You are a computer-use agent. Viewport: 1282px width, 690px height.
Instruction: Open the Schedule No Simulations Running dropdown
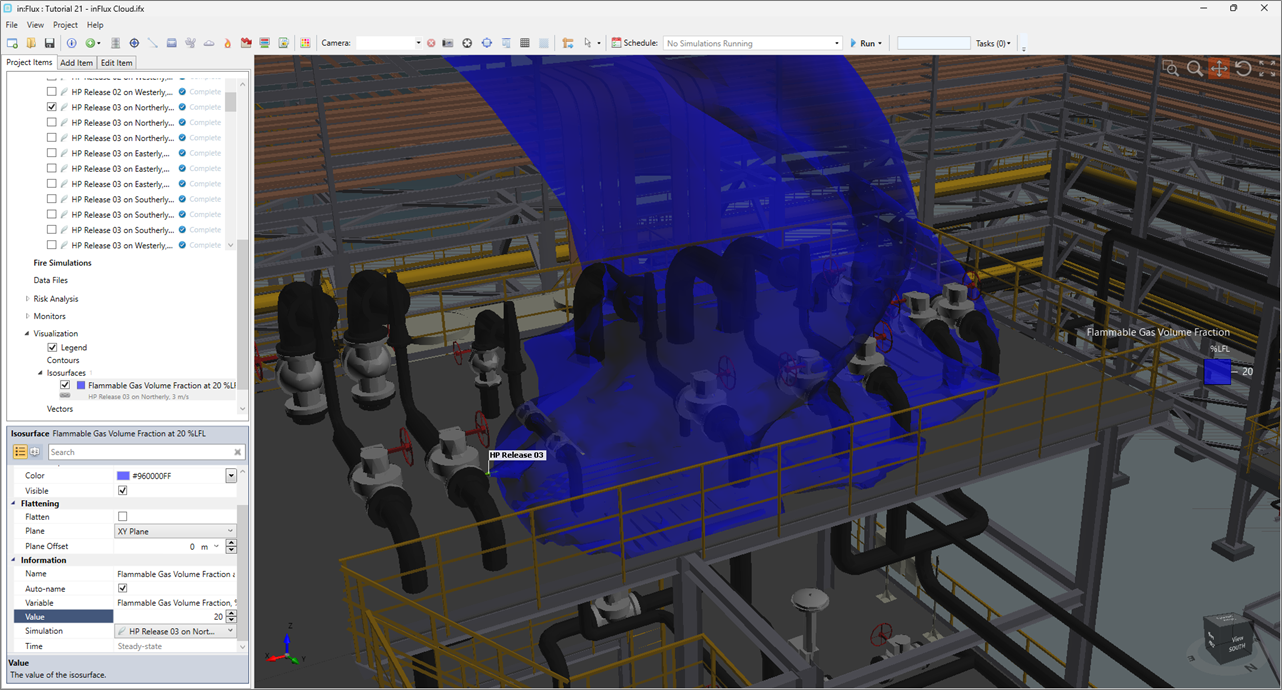coord(753,43)
